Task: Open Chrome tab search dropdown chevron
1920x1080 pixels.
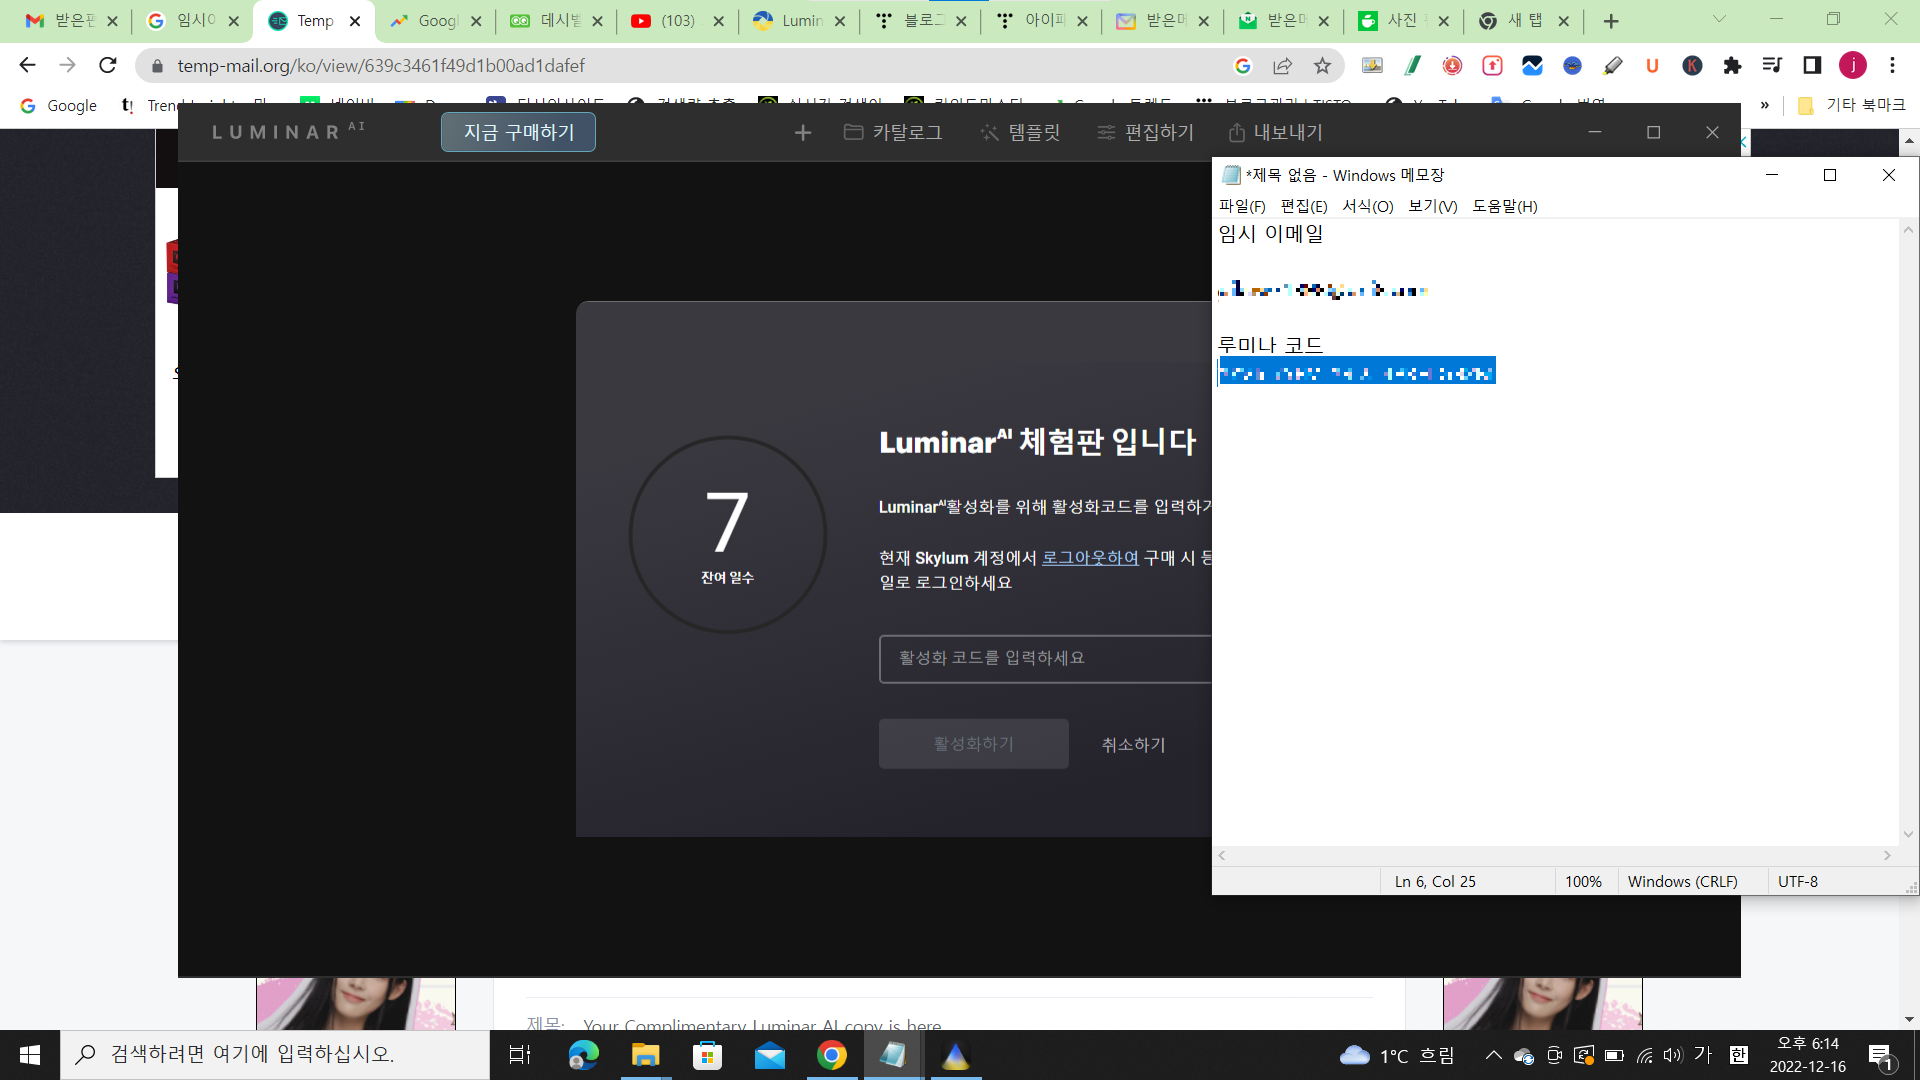Action: pyautogui.click(x=1719, y=19)
